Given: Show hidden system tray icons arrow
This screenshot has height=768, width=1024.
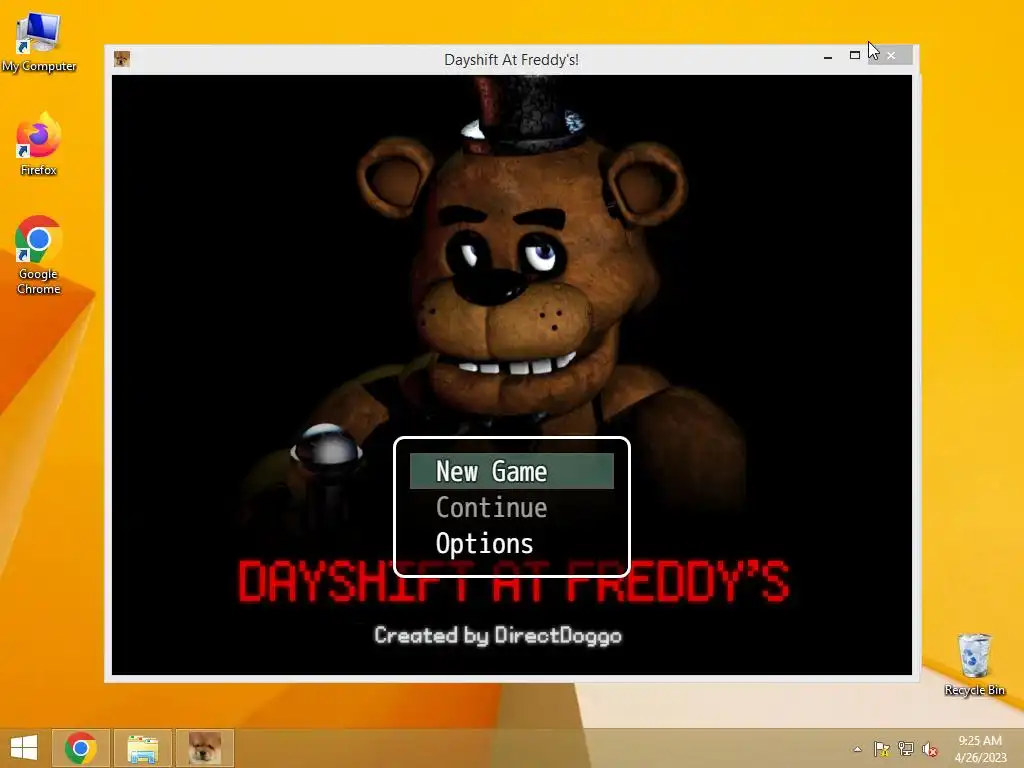Looking at the screenshot, I should [x=857, y=749].
